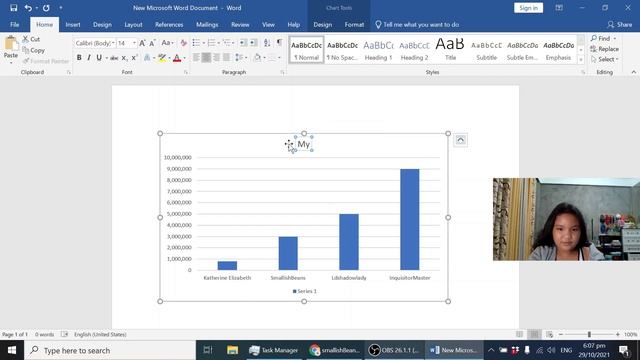Sort the selected text
Viewport: 640px width, 360px height.
(267, 43)
